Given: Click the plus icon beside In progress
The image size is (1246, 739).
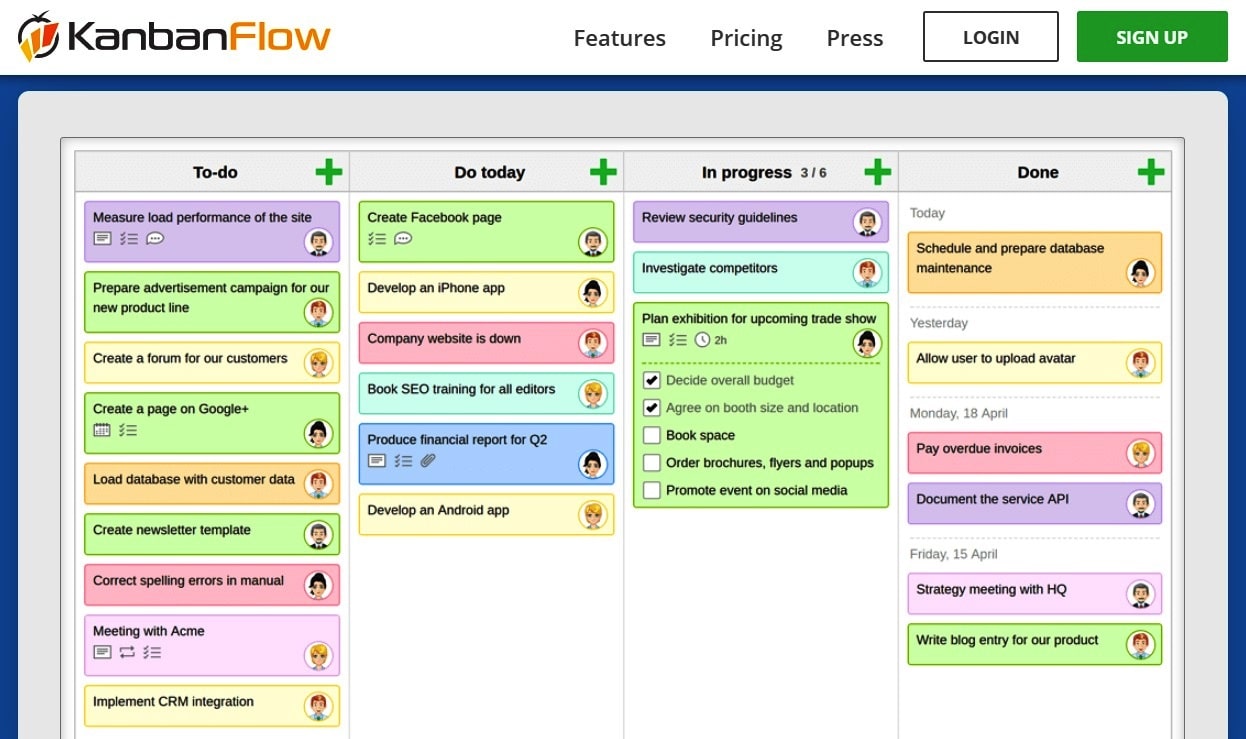Looking at the screenshot, I should pyautogui.click(x=877, y=172).
